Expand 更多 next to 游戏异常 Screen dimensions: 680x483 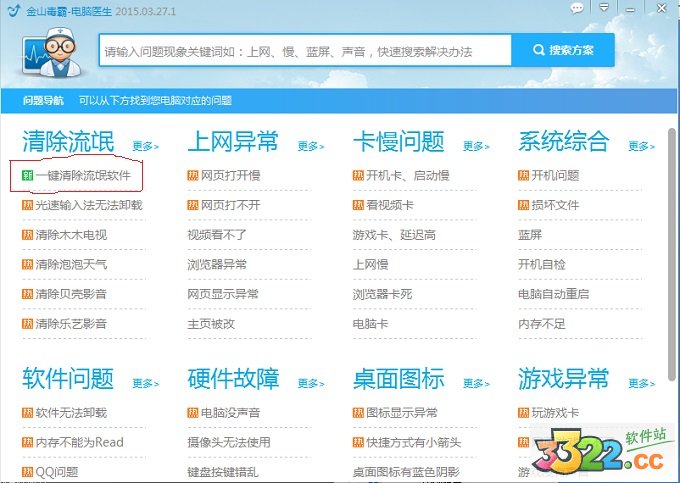coord(642,383)
